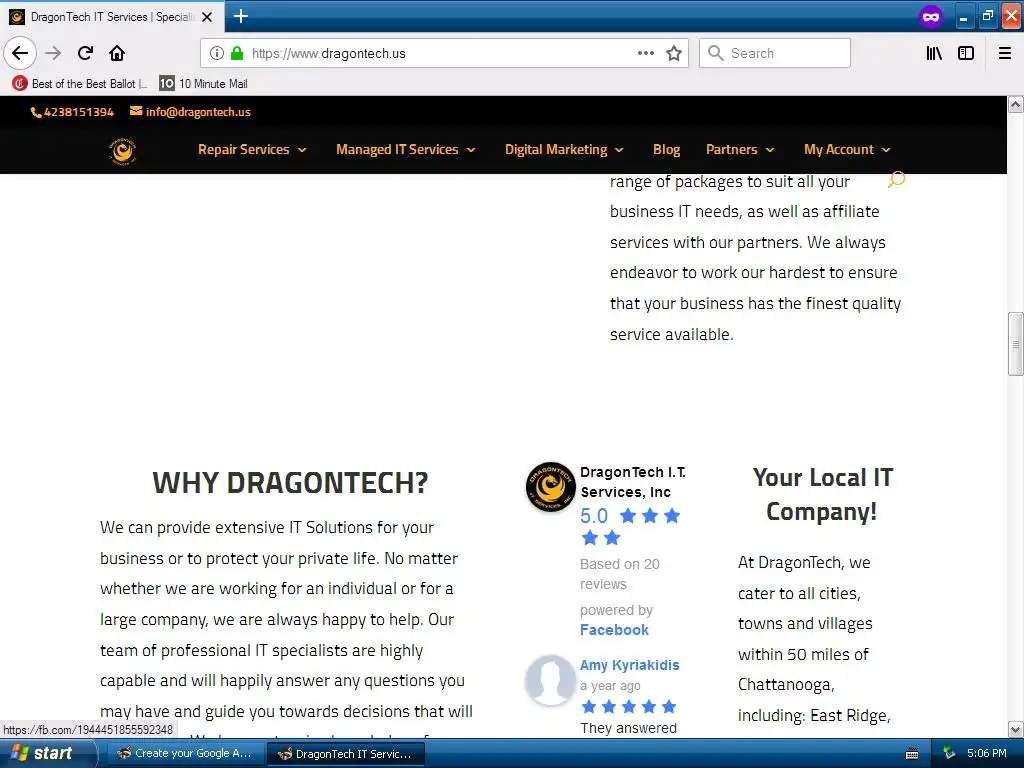Open the Blog page
1024x768 pixels.
(x=666, y=150)
